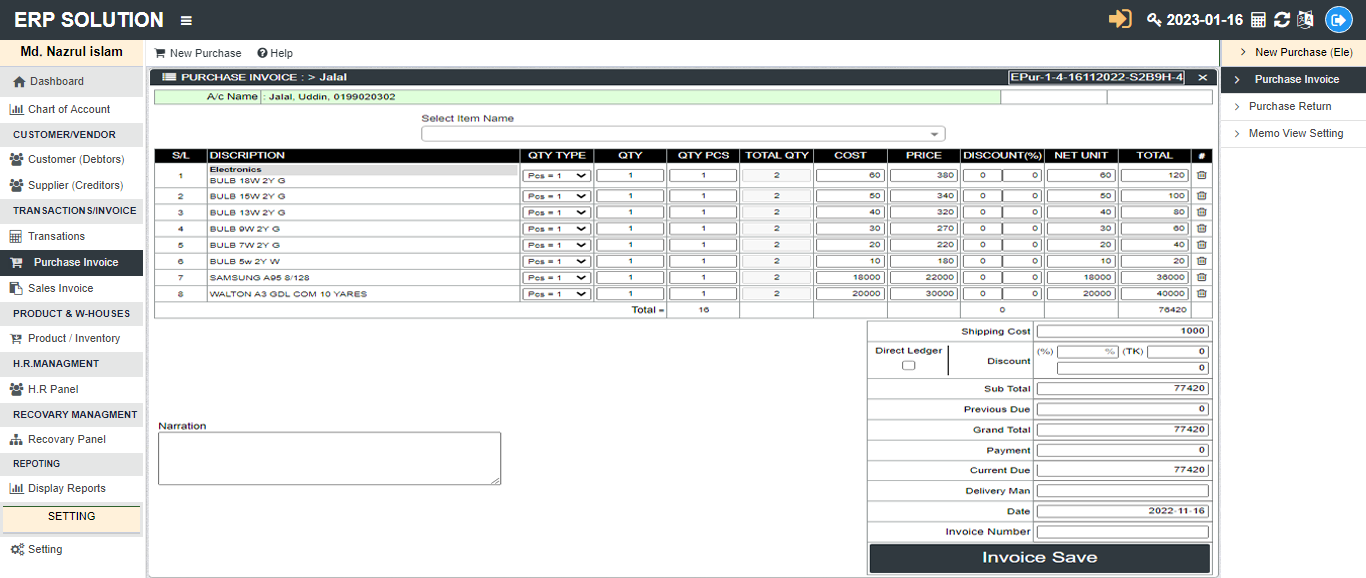Click into the Narration text area
The width and height of the screenshot is (1366, 578).
(329, 458)
